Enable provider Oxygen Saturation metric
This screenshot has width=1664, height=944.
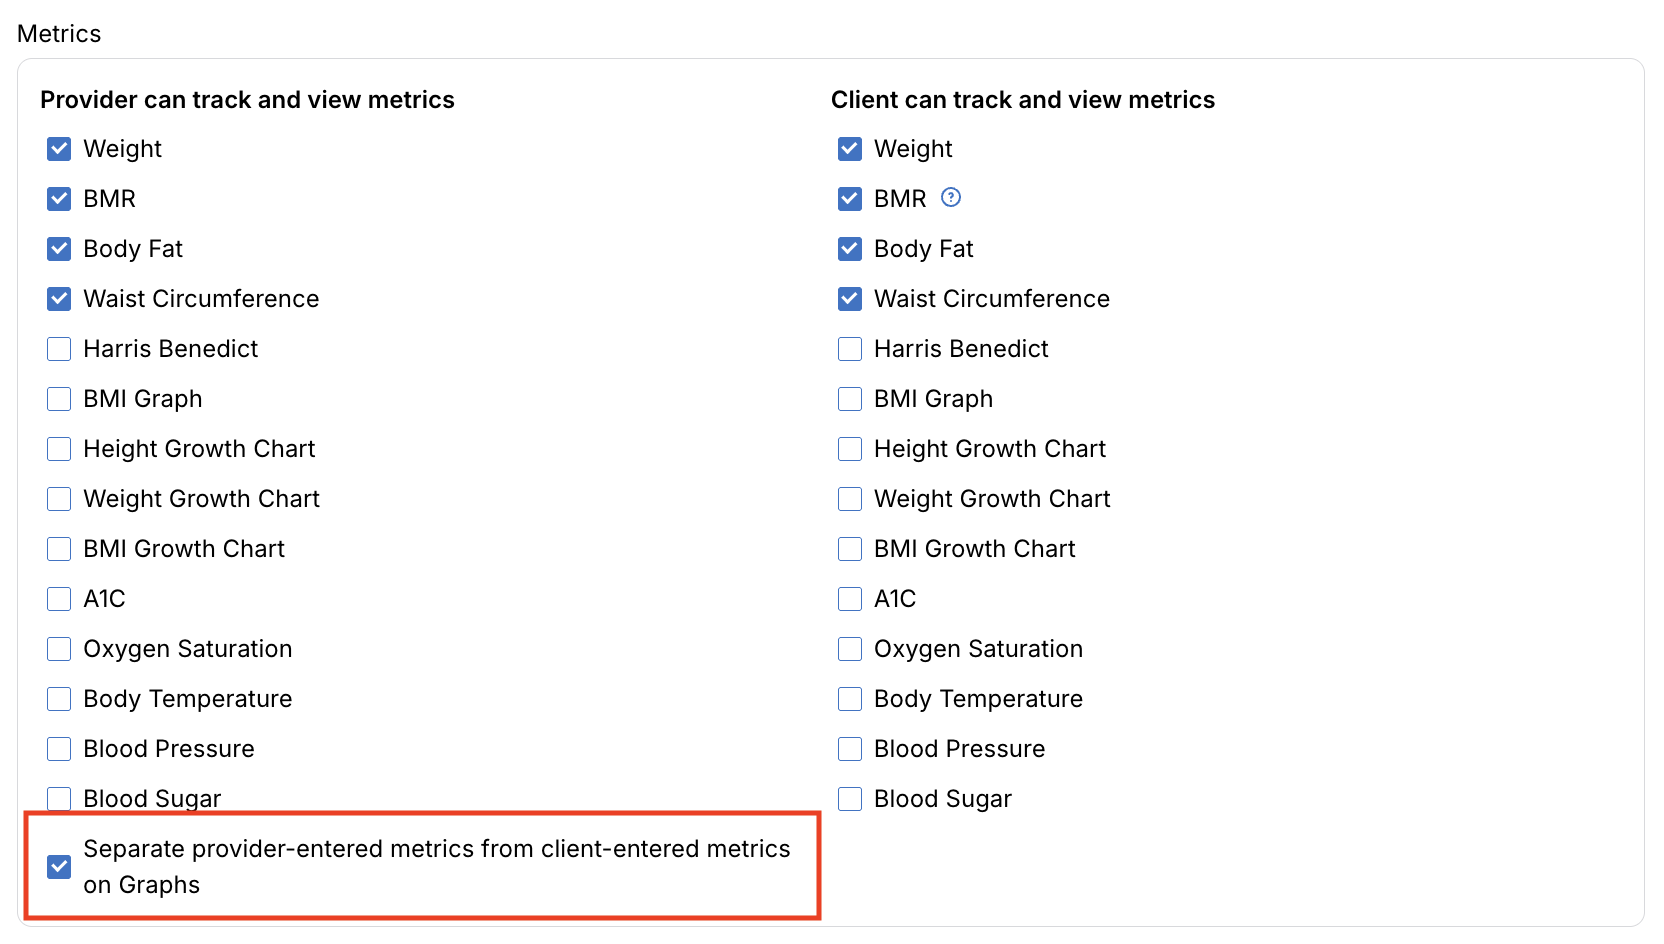pyautogui.click(x=59, y=649)
